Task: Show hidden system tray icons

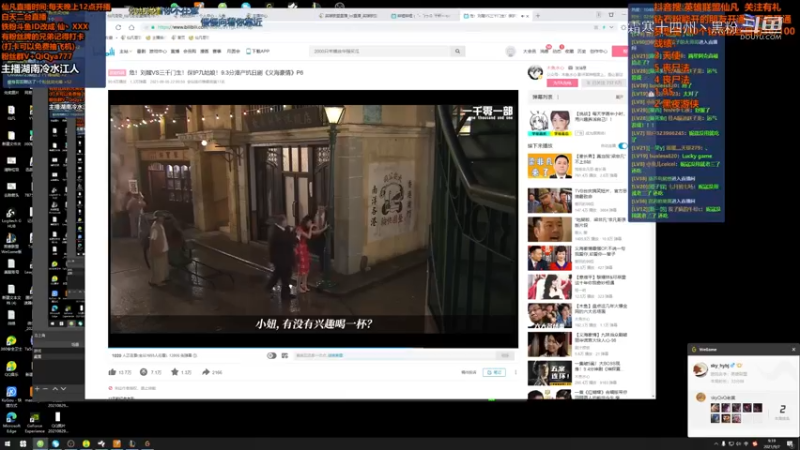Action: [x=716, y=444]
